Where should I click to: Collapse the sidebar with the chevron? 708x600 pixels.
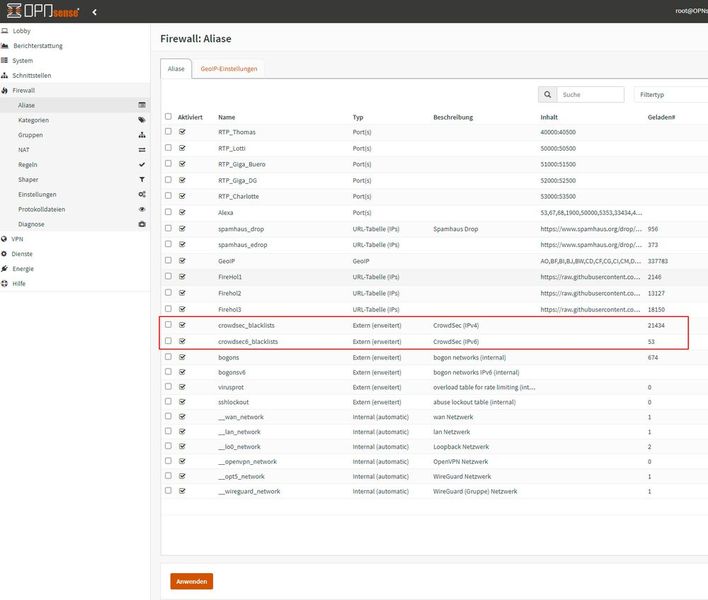[94, 12]
